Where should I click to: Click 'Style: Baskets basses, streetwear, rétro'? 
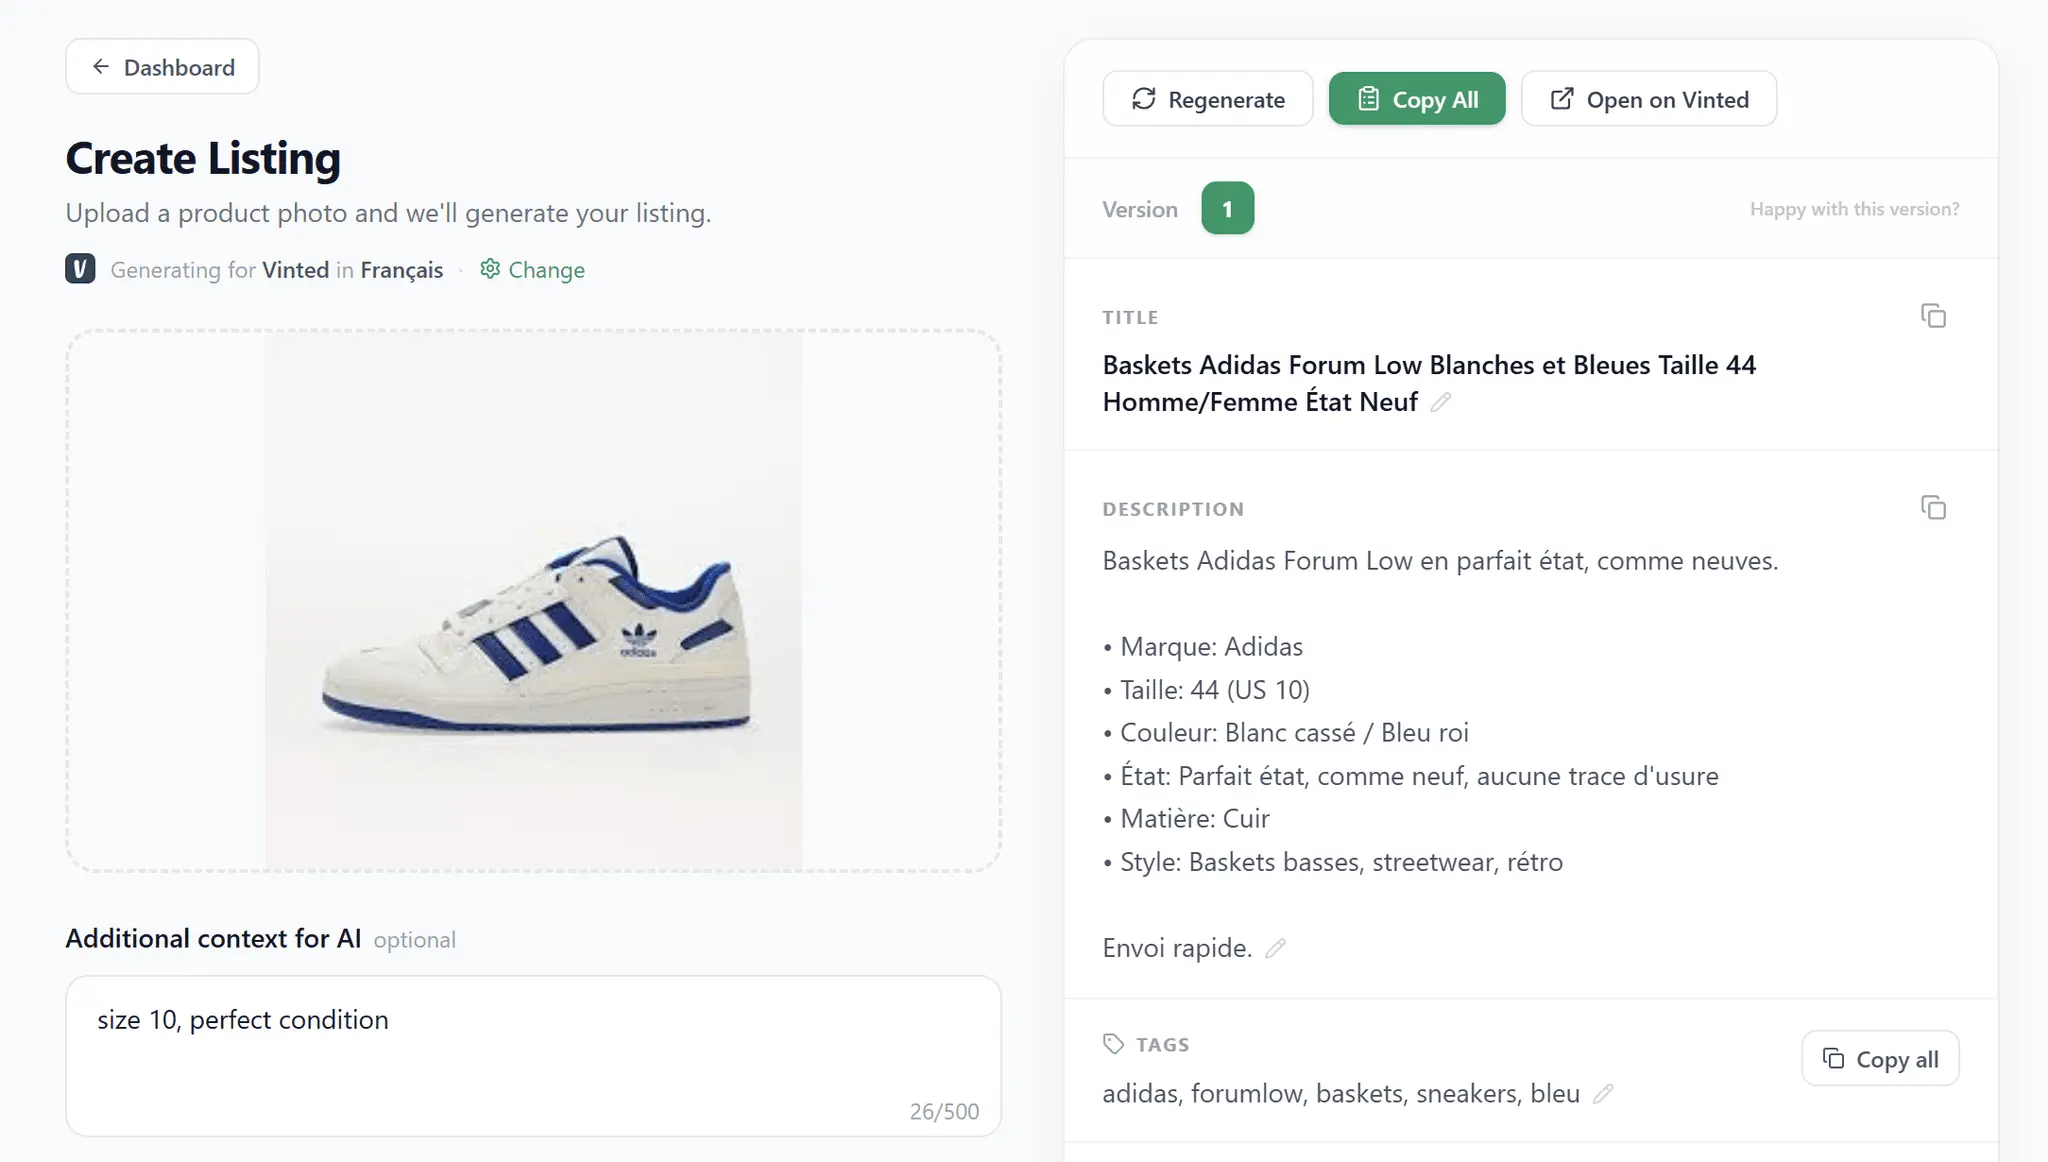click(1333, 862)
